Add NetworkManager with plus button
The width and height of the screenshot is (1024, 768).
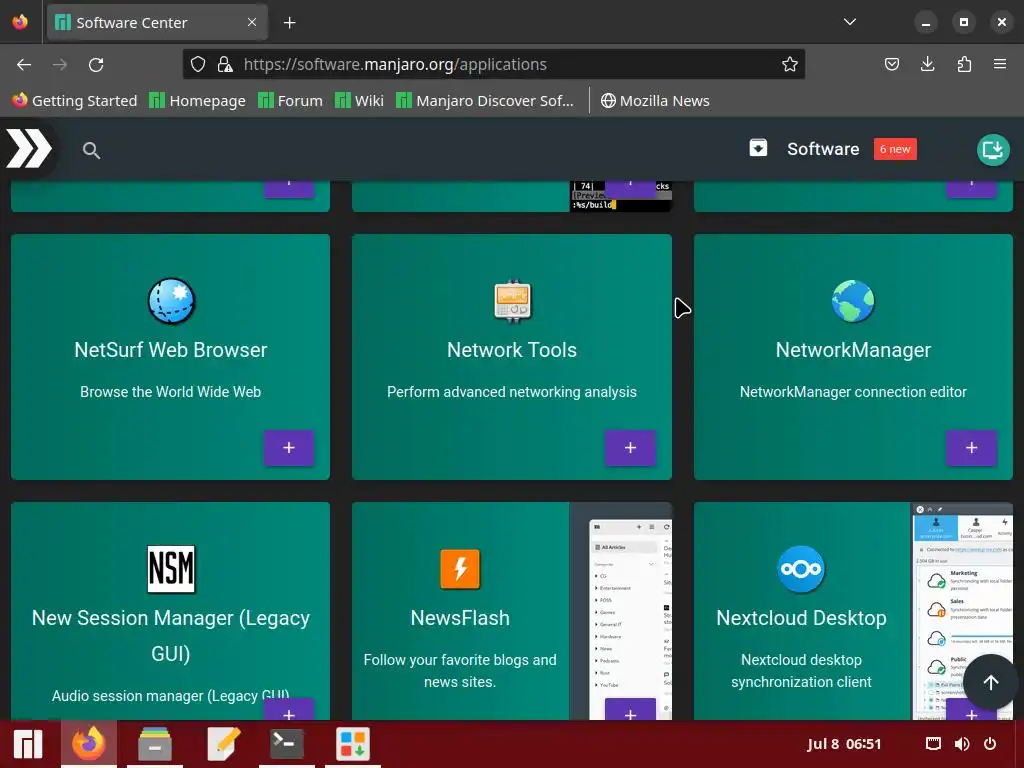[x=971, y=447]
